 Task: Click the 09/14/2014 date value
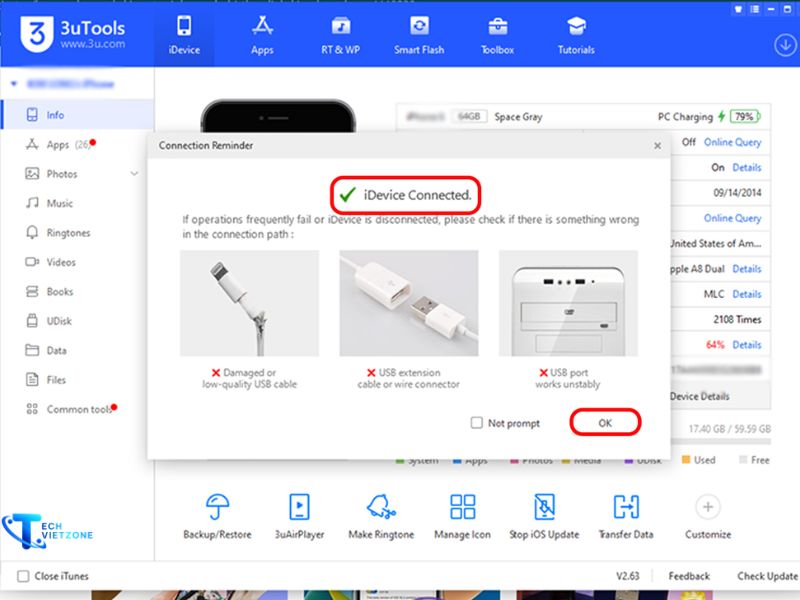(x=737, y=193)
